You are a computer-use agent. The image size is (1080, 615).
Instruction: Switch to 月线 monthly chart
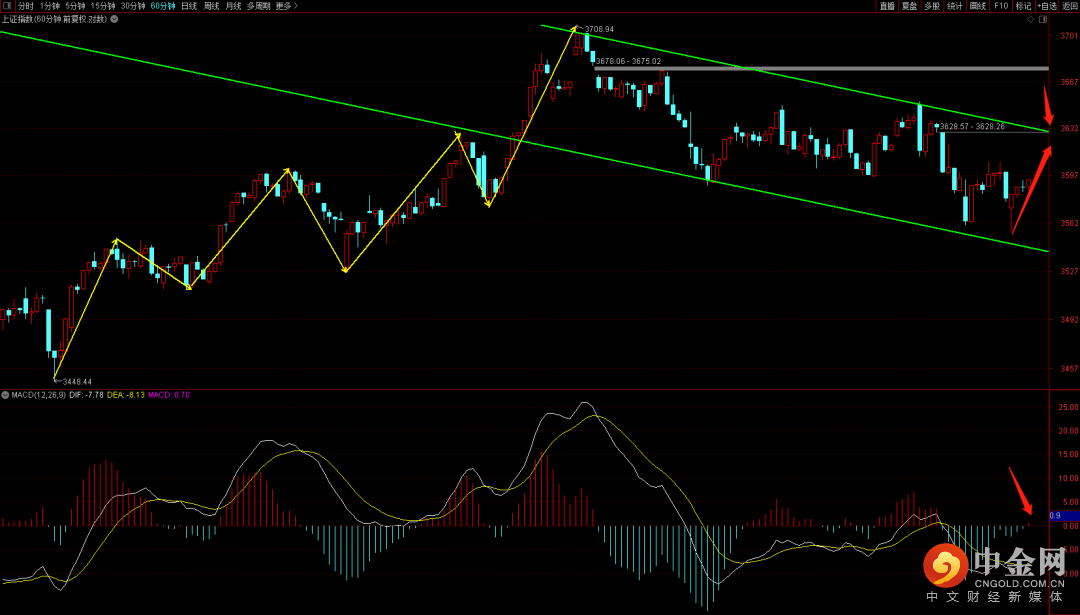(x=233, y=6)
